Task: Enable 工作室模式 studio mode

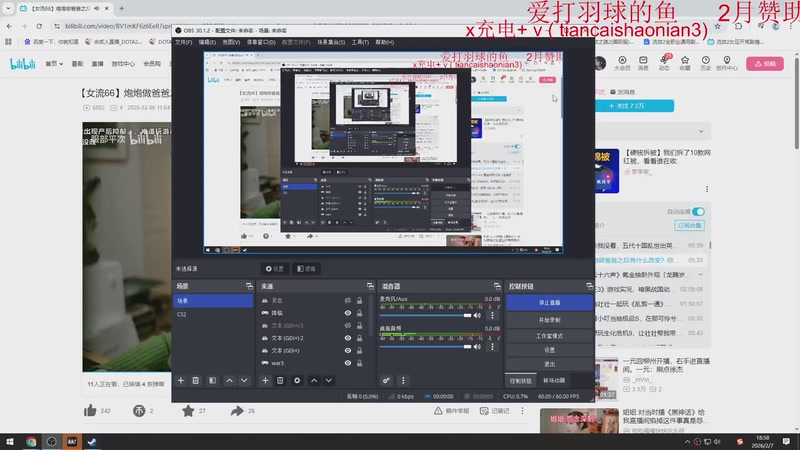Action: [x=549, y=336]
